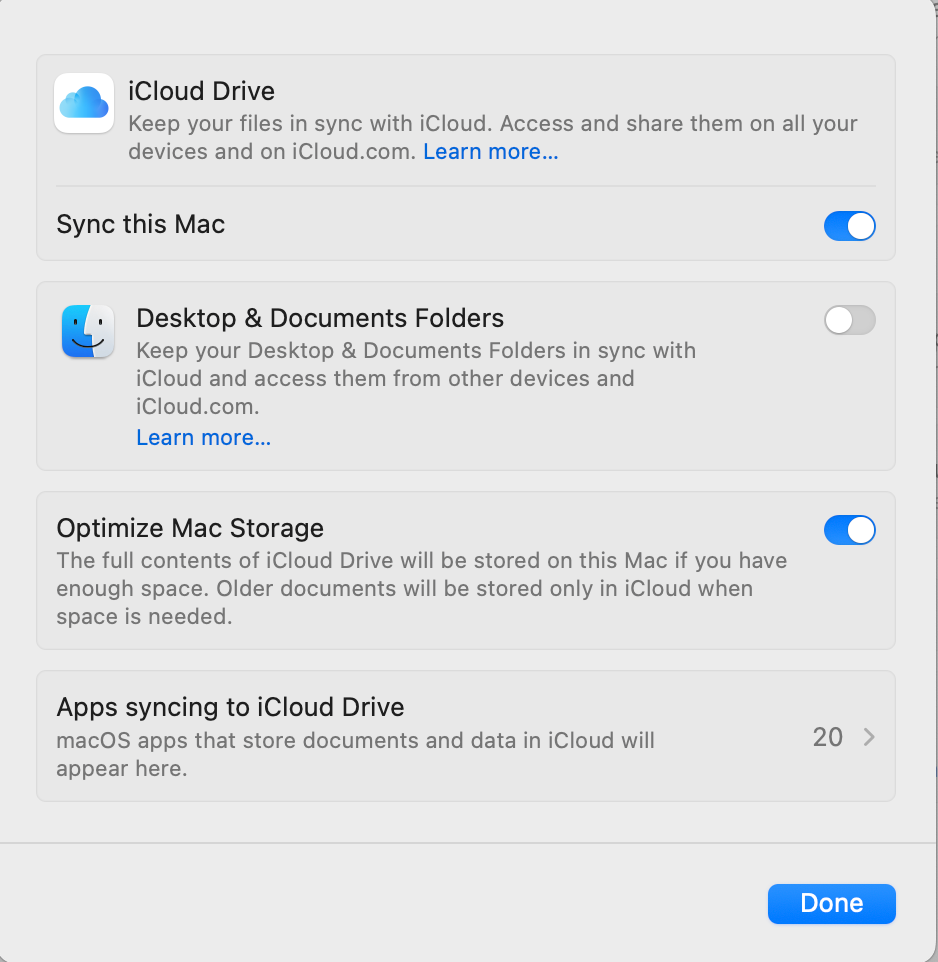Click the "macOS apps that store documents" description
Viewport: 938px width, 962px height.
click(356, 754)
